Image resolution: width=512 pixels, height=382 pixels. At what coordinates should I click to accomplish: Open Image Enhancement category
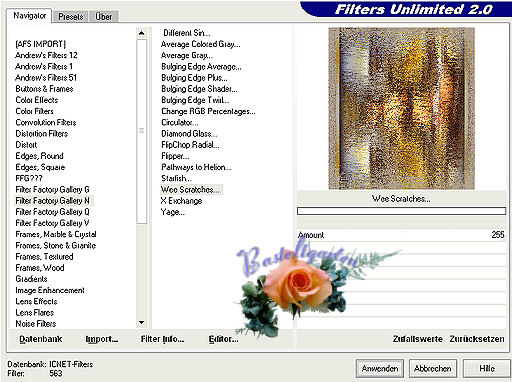(x=50, y=290)
